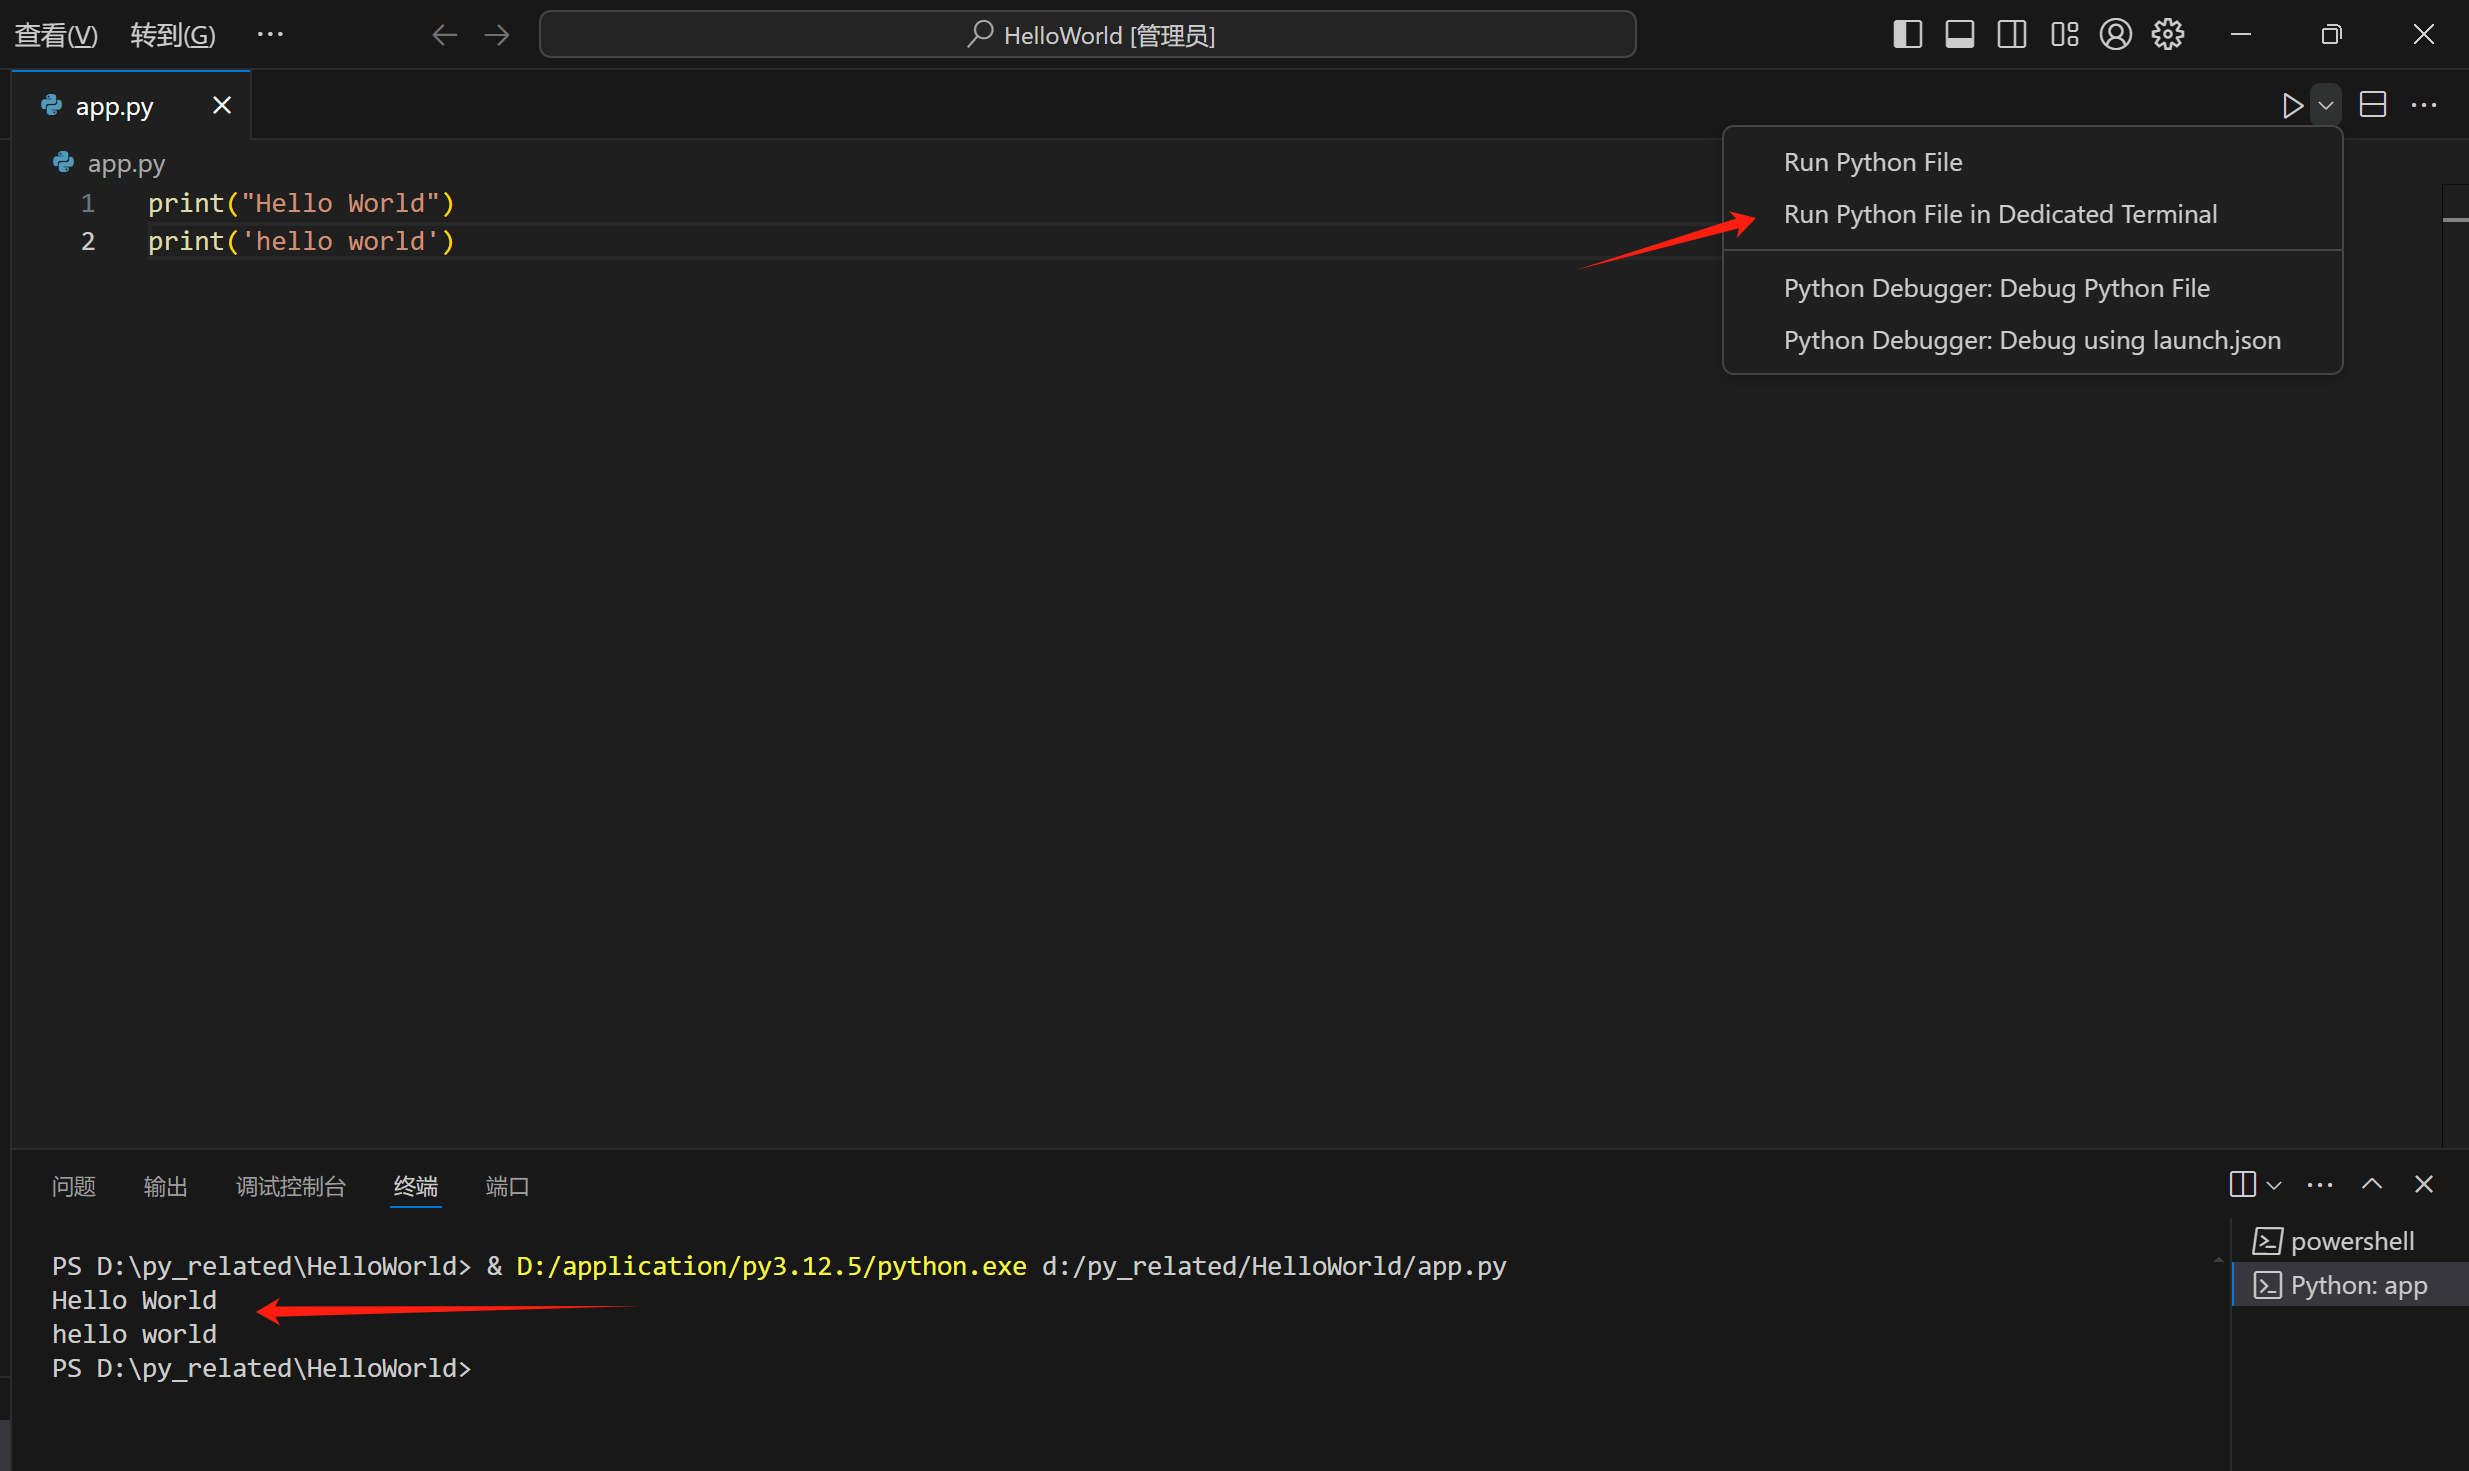Click the HelloWorld search command box

tap(1087, 35)
